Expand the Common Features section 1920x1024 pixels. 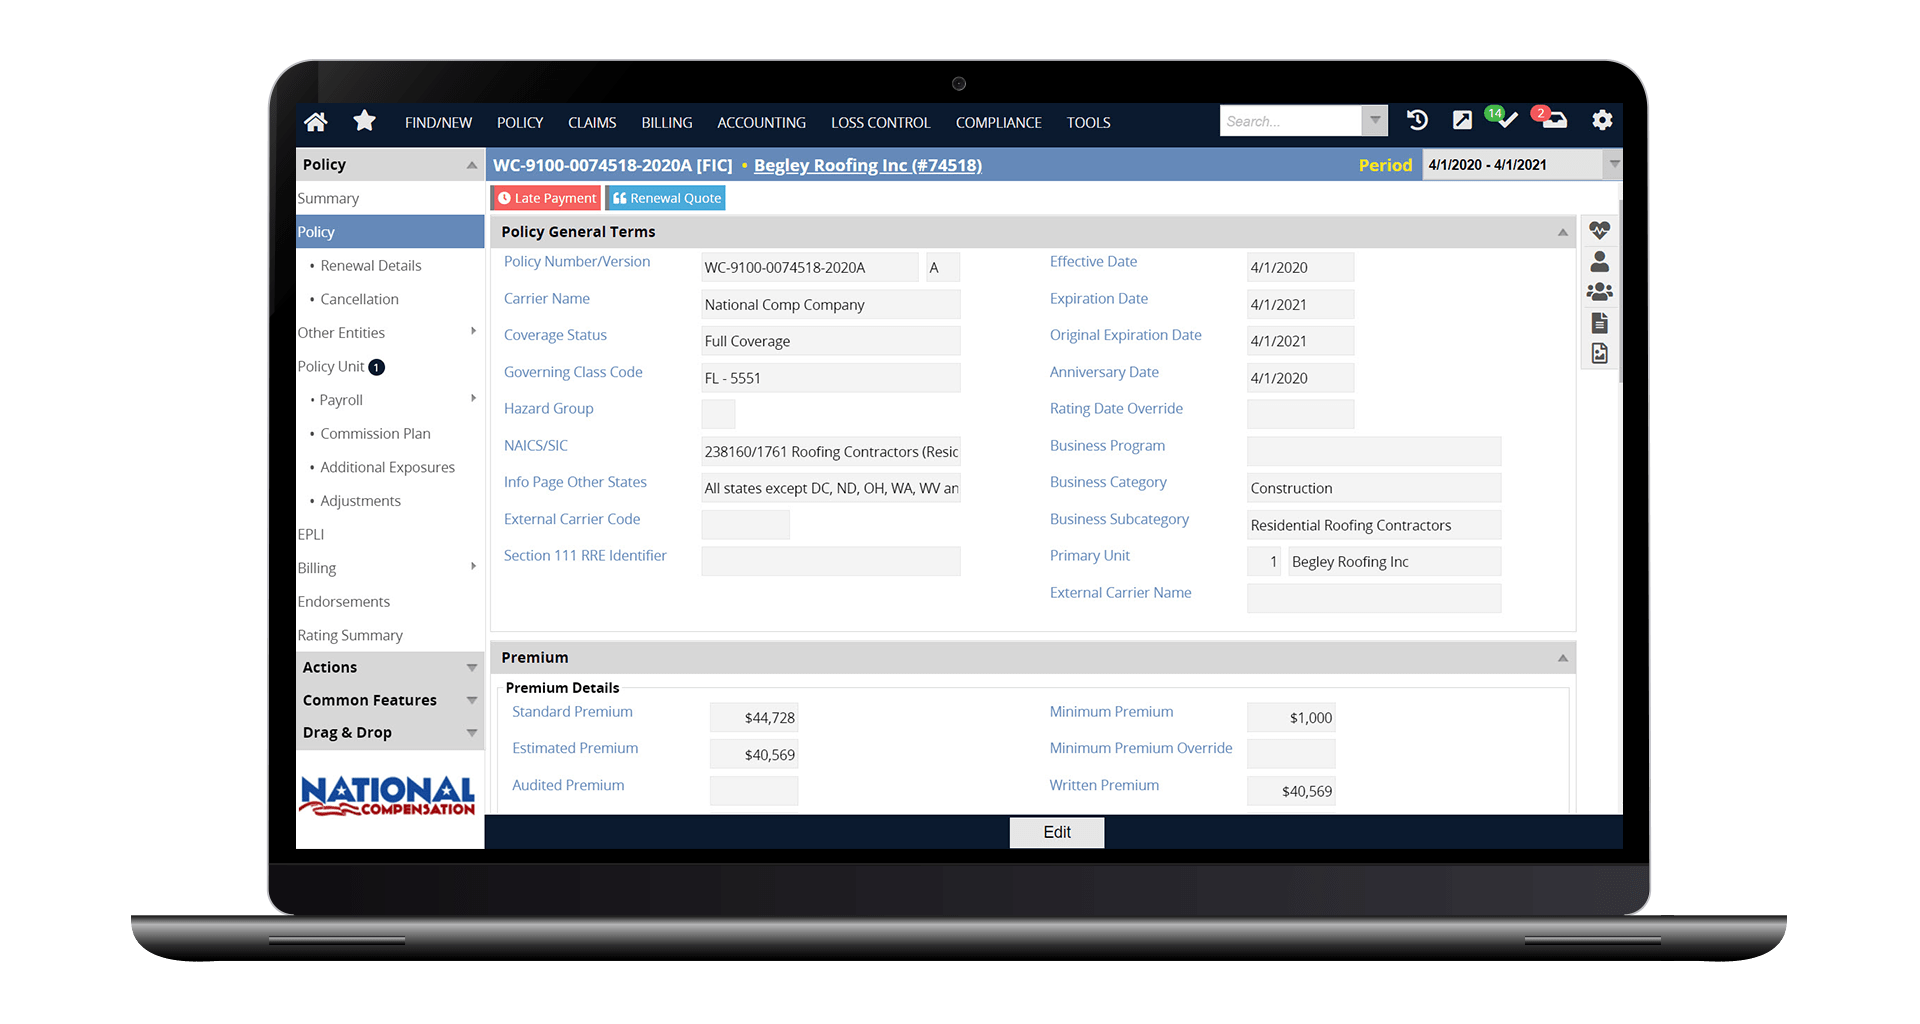click(472, 700)
